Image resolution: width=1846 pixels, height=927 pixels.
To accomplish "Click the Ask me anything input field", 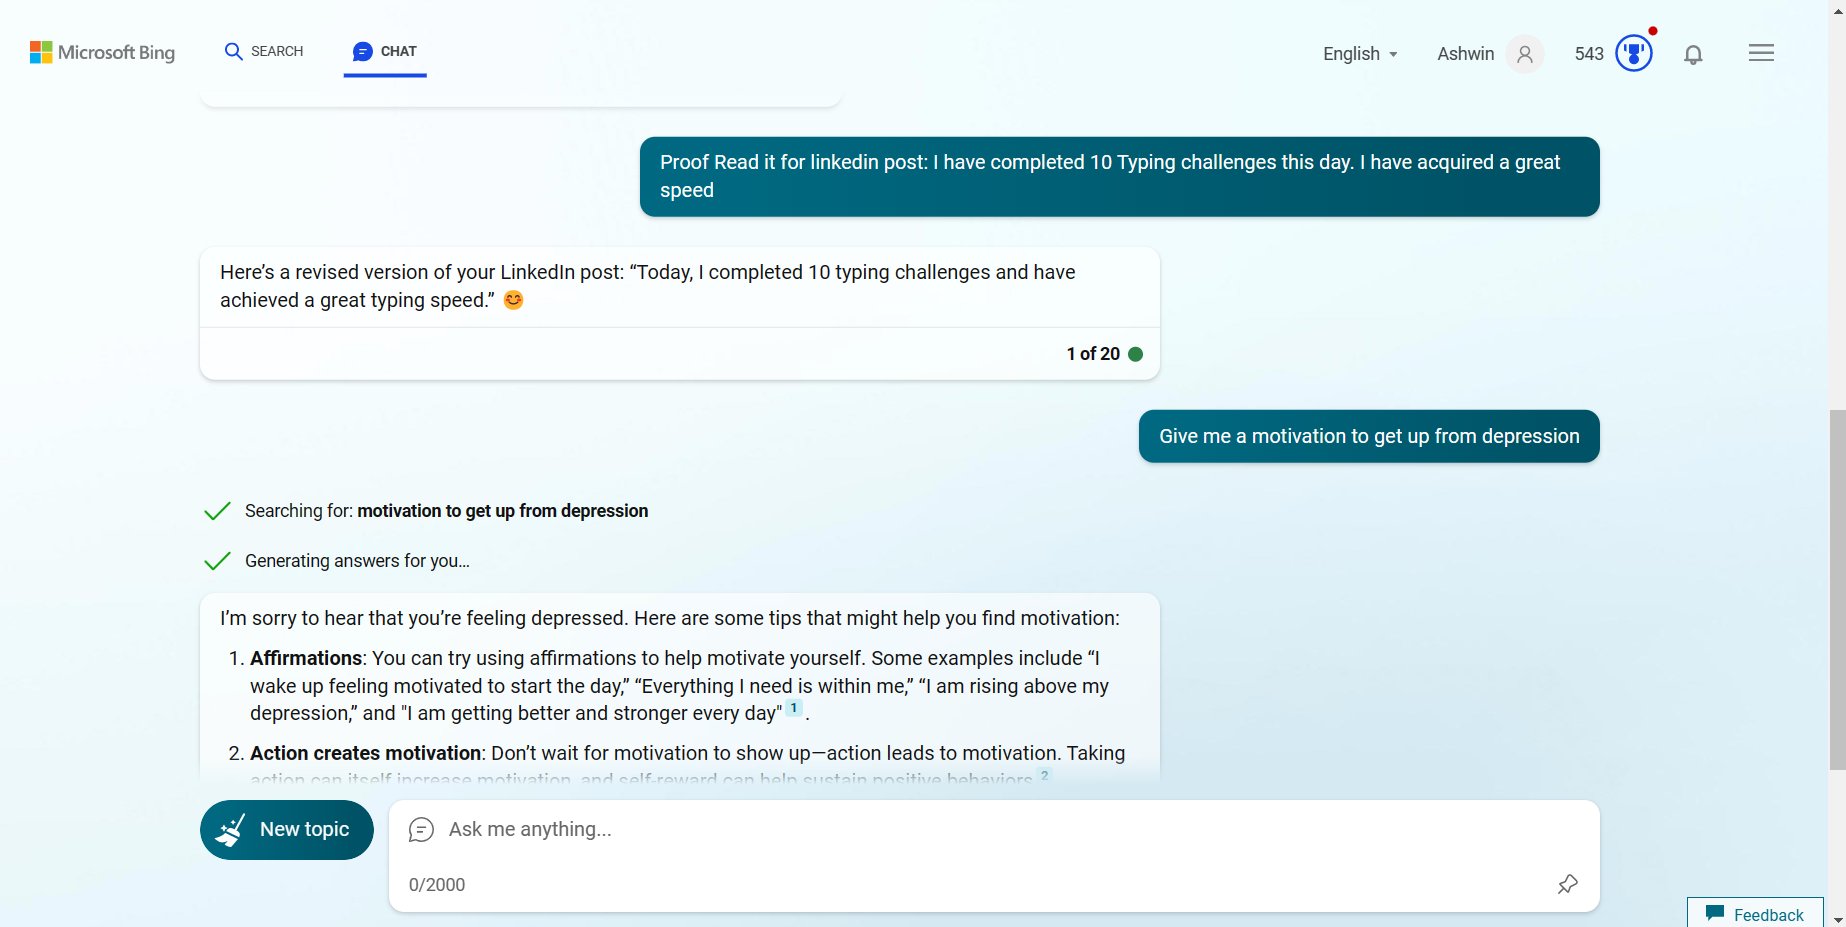I will 900,829.
